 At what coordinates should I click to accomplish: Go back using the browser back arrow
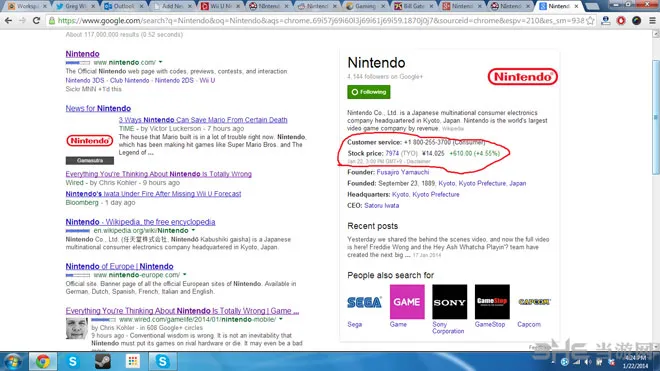coord(8,20)
